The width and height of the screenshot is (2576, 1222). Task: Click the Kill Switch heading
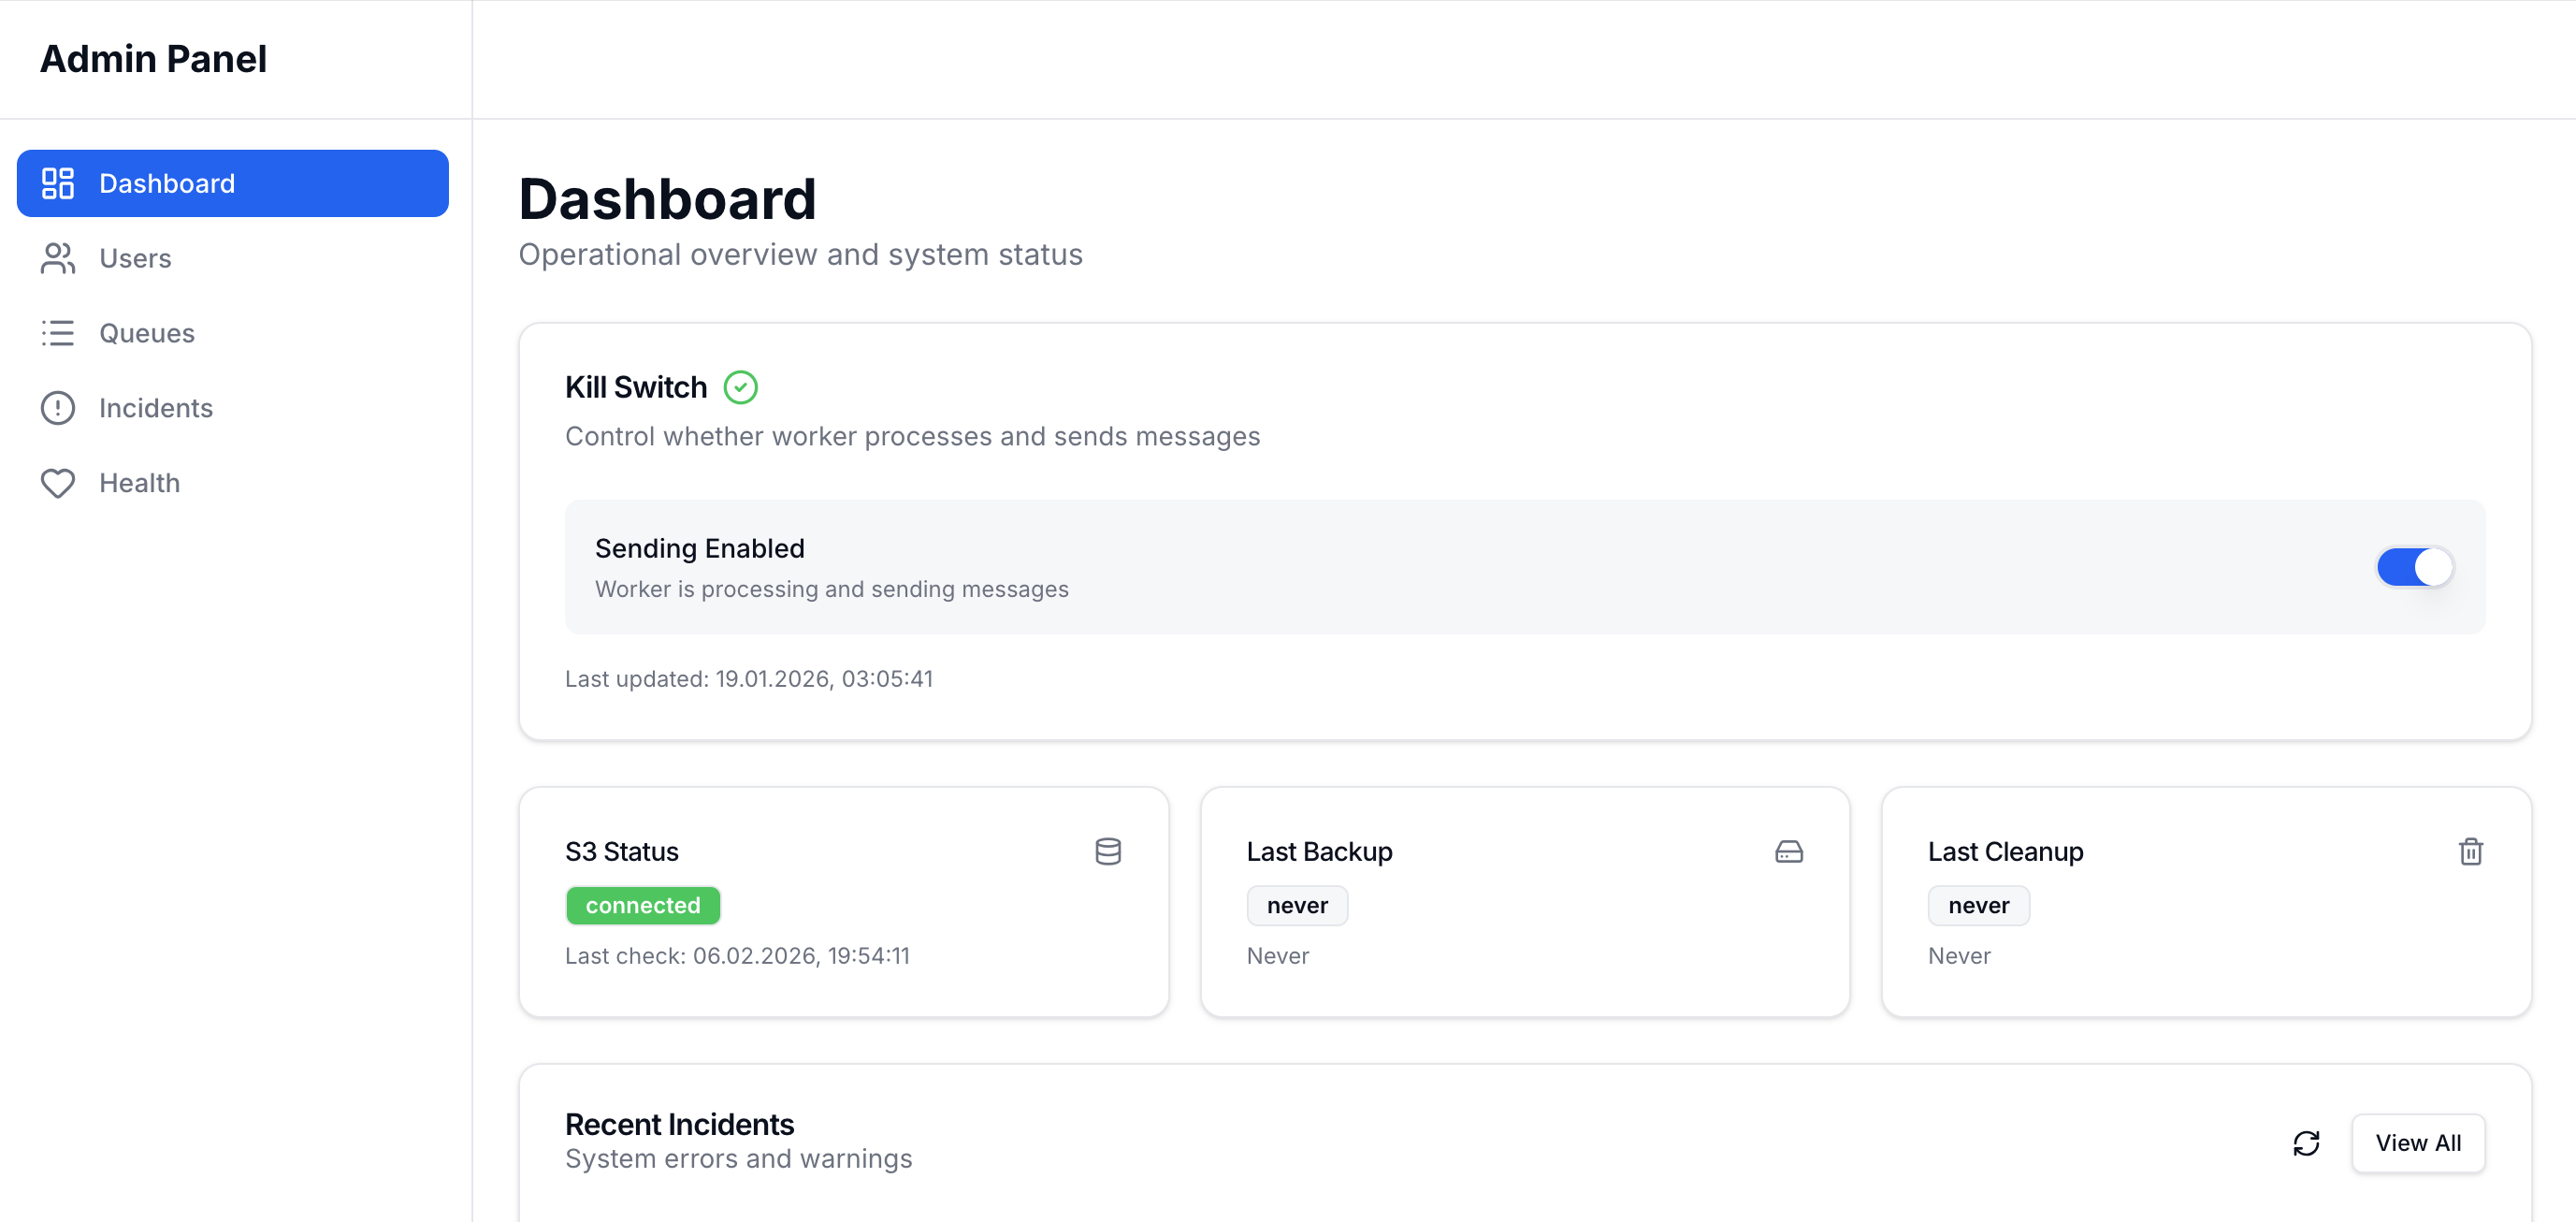(636, 387)
